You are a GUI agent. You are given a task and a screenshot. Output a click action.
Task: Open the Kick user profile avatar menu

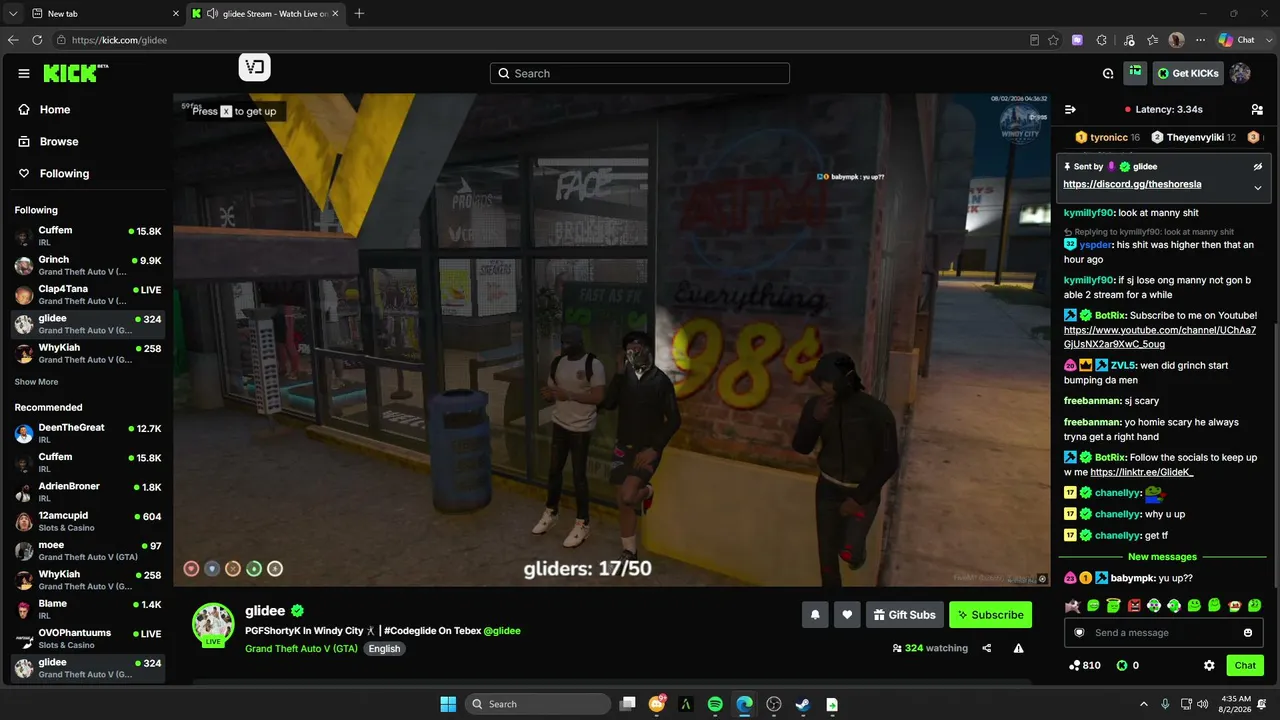coord(1240,73)
